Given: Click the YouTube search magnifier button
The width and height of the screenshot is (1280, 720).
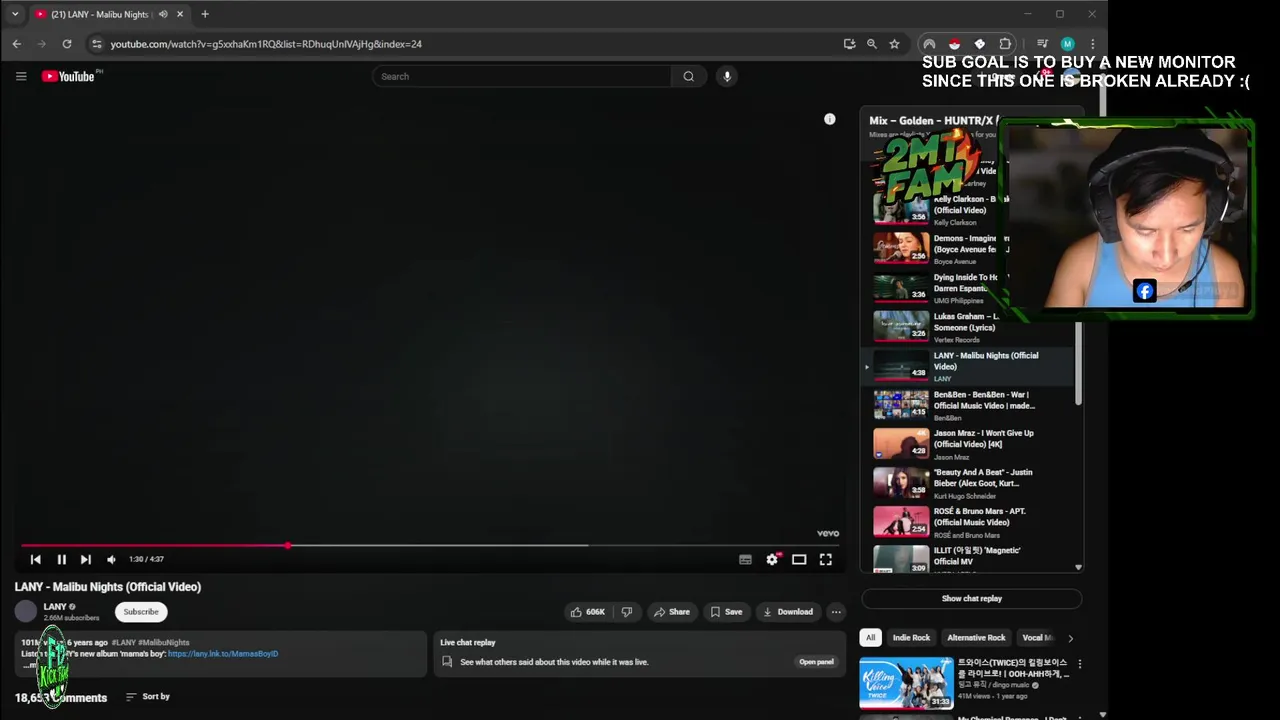Looking at the screenshot, I should pyautogui.click(x=688, y=76).
